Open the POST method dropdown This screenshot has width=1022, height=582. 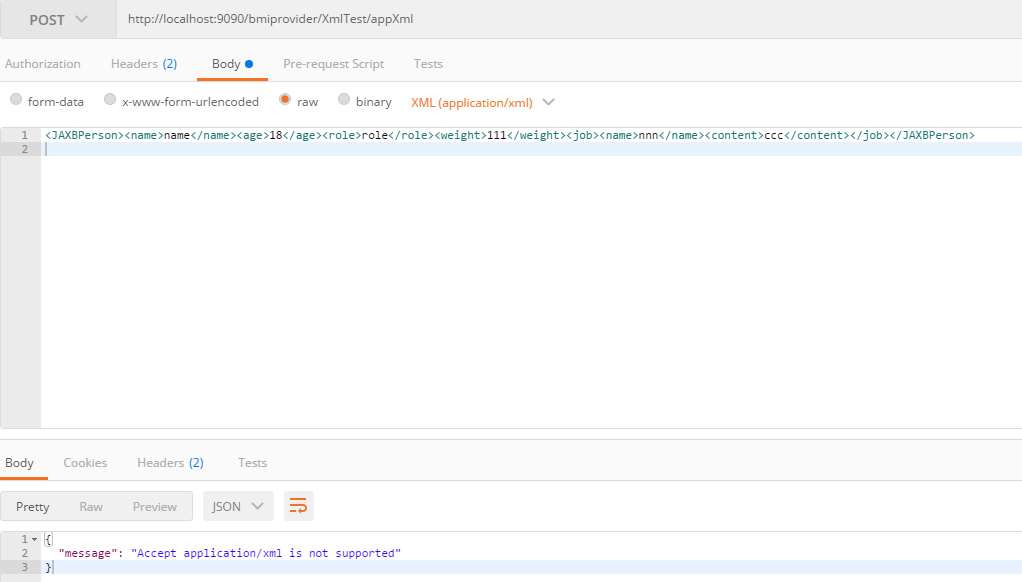click(x=58, y=20)
